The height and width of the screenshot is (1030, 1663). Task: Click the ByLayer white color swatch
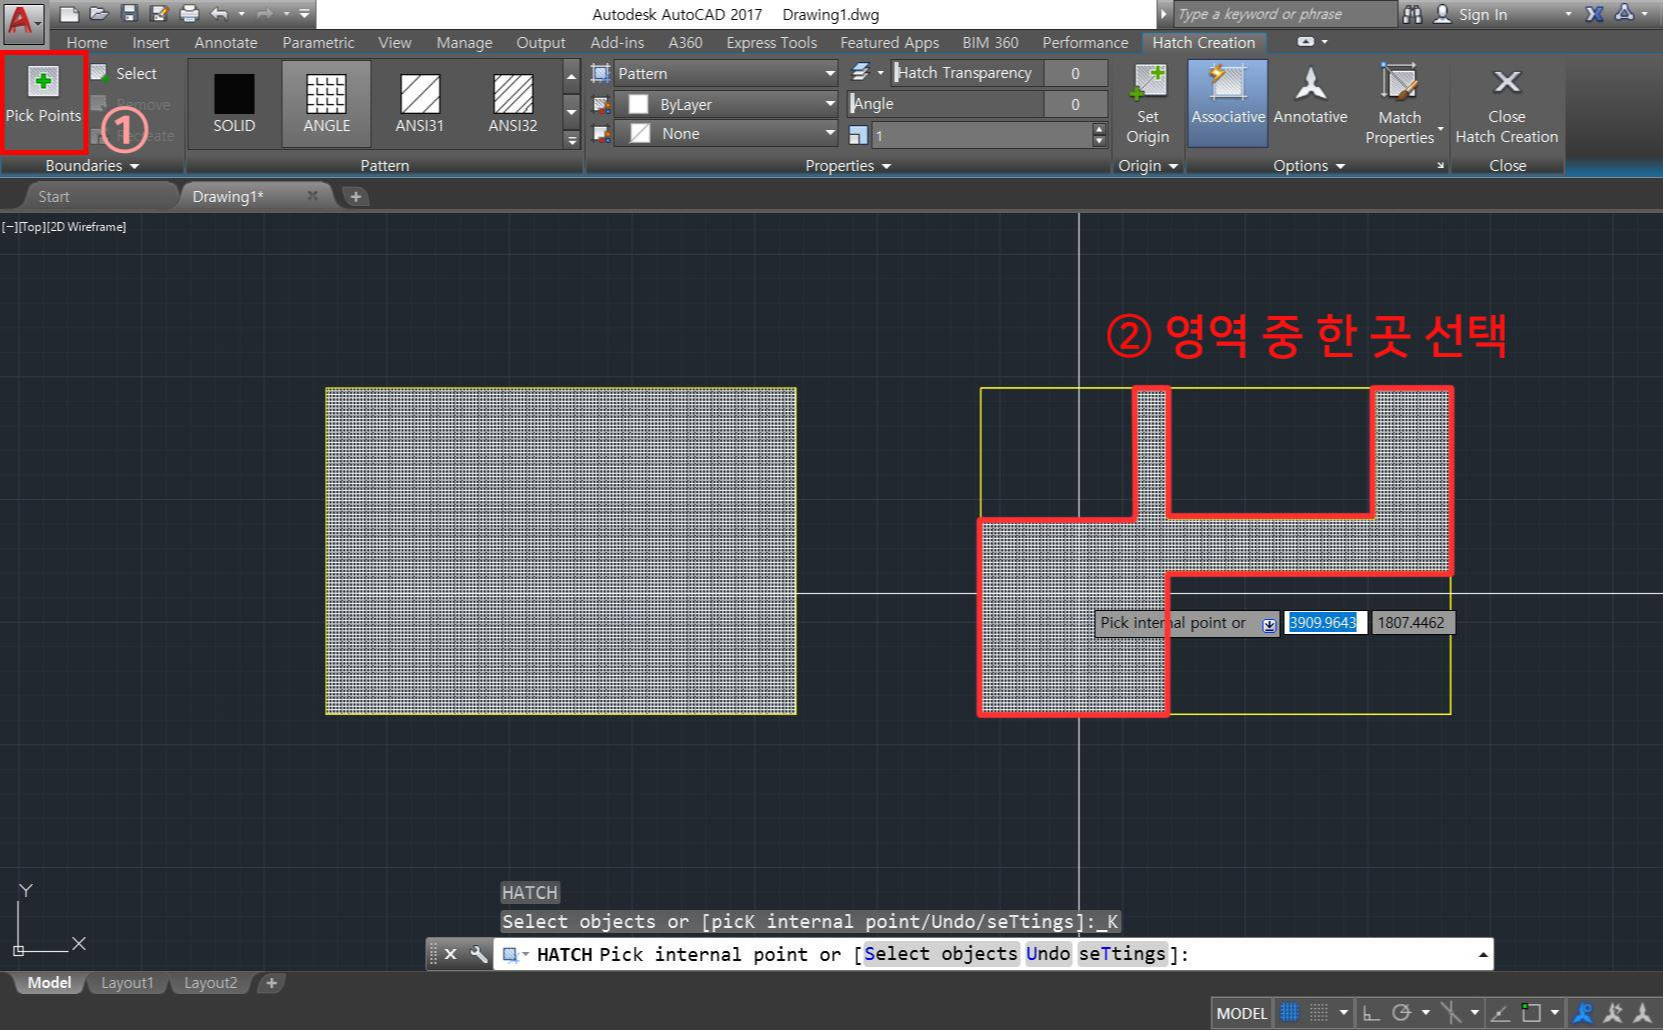click(x=638, y=104)
